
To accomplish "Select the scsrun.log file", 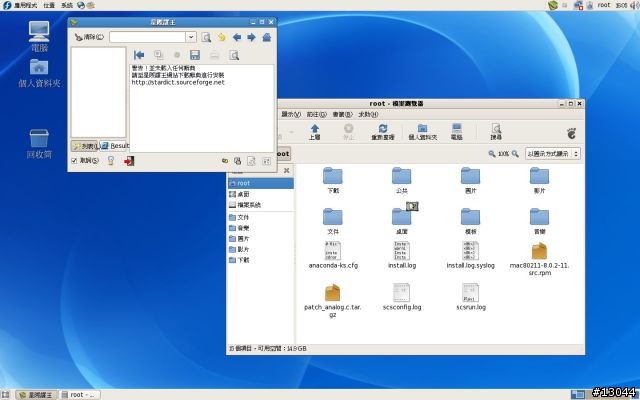I will click(471, 297).
